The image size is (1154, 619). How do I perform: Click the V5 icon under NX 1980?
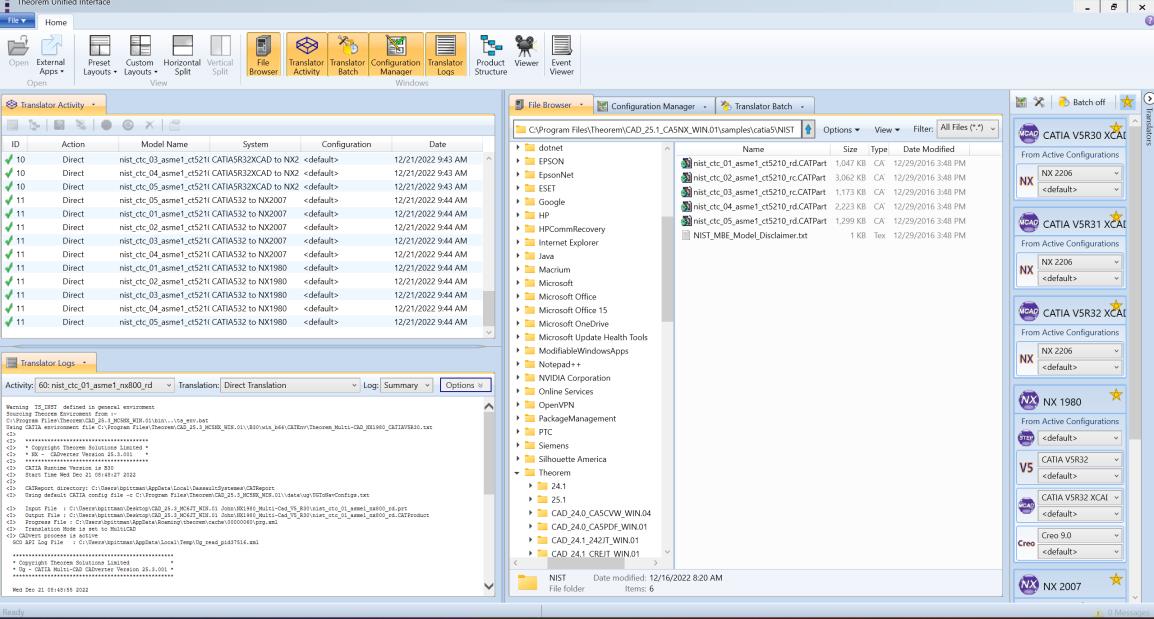tap(1027, 467)
